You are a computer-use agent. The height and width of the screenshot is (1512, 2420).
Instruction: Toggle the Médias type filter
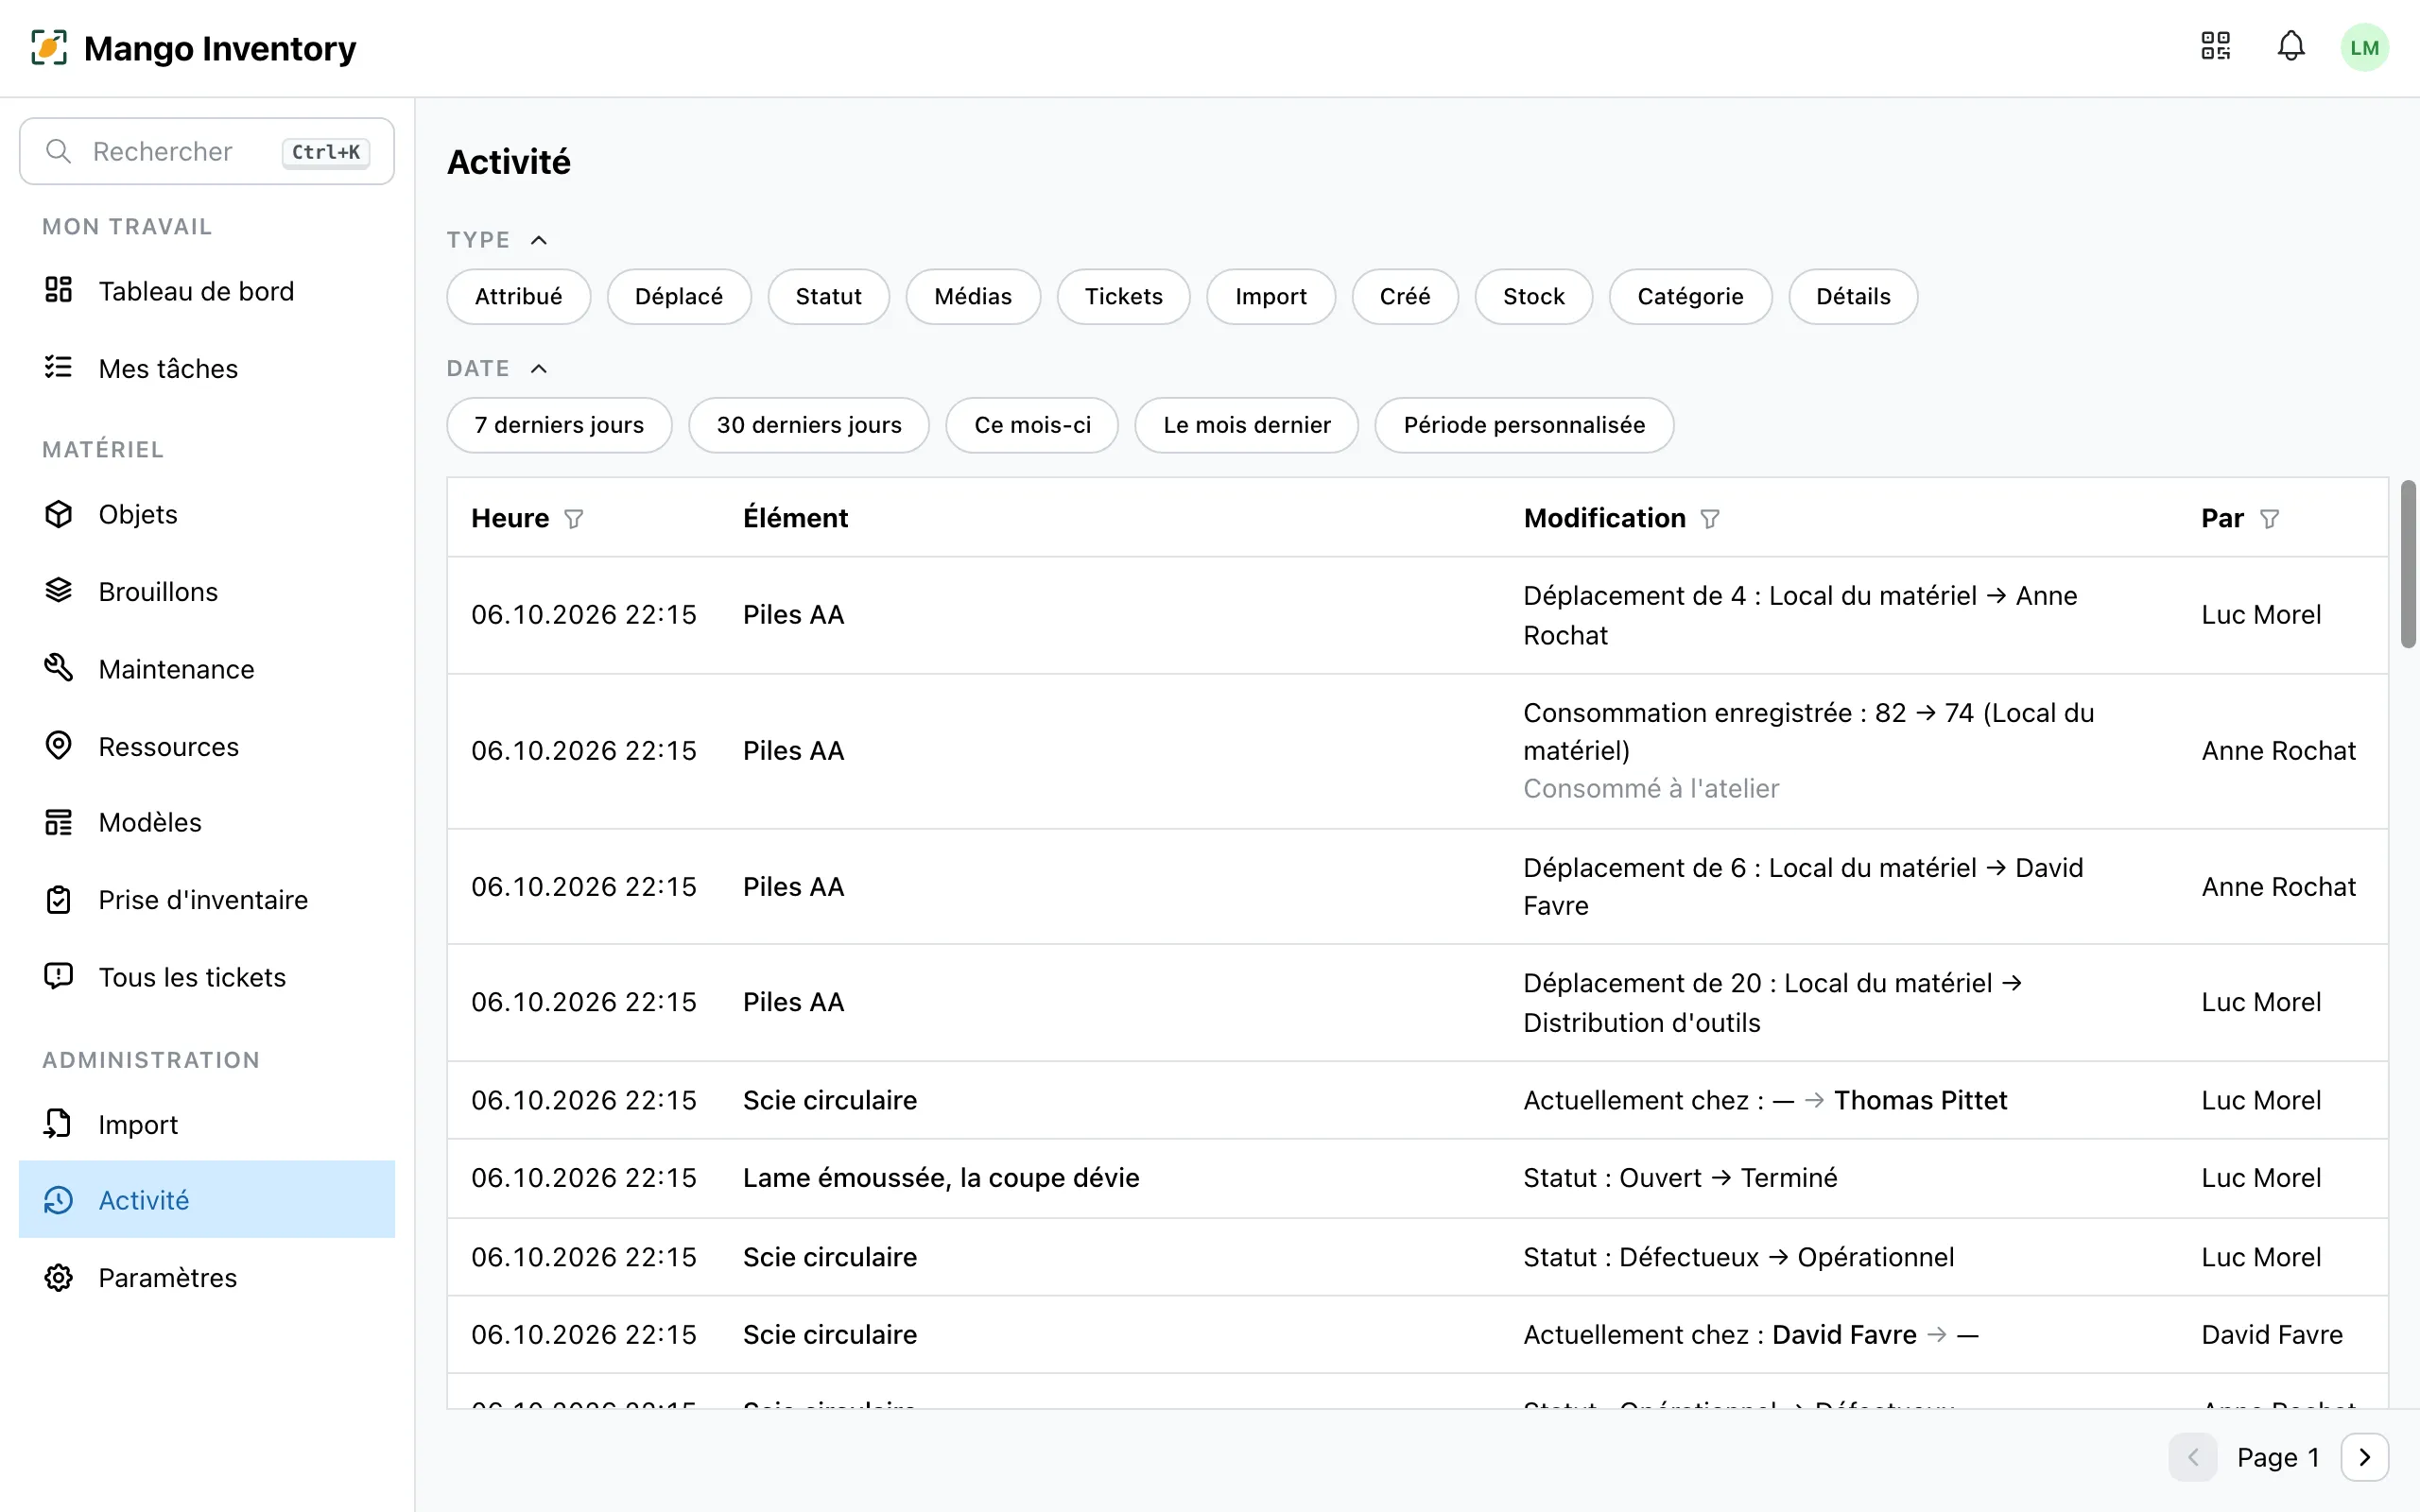click(x=973, y=297)
